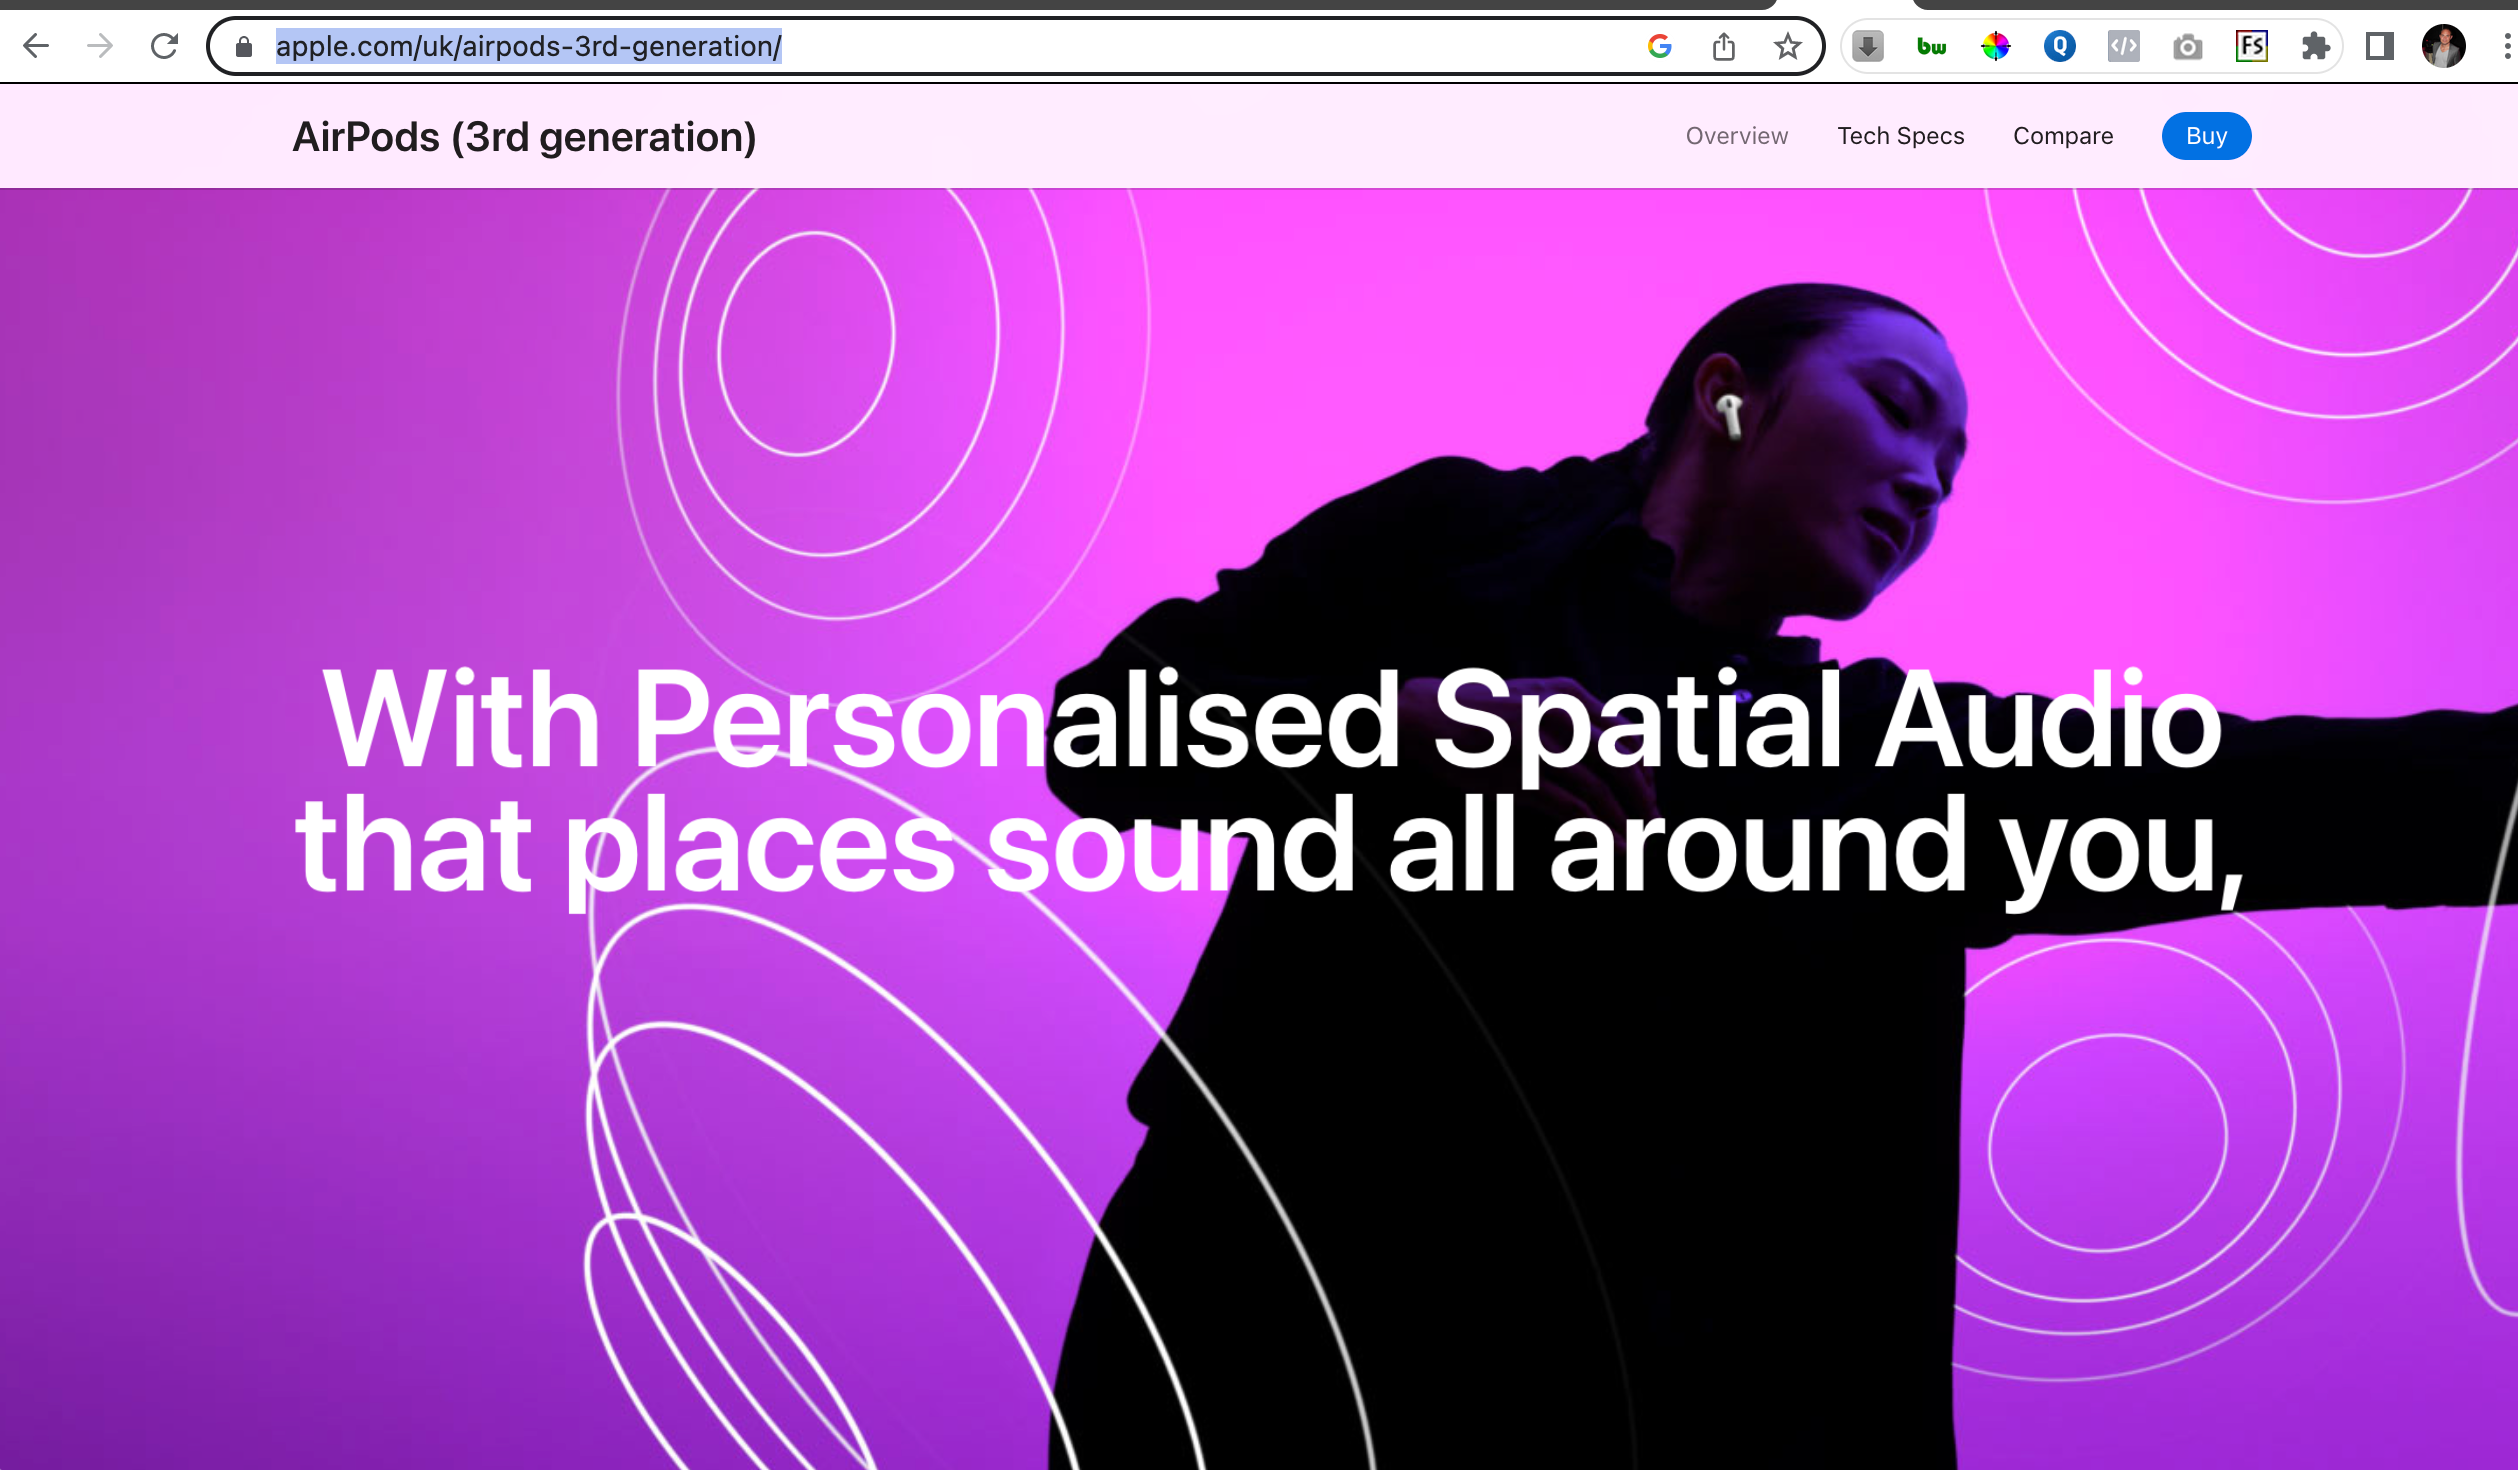The image size is (2518, 1470).
Task: Open the Compare page link
Action: [x=2063, y=136]
